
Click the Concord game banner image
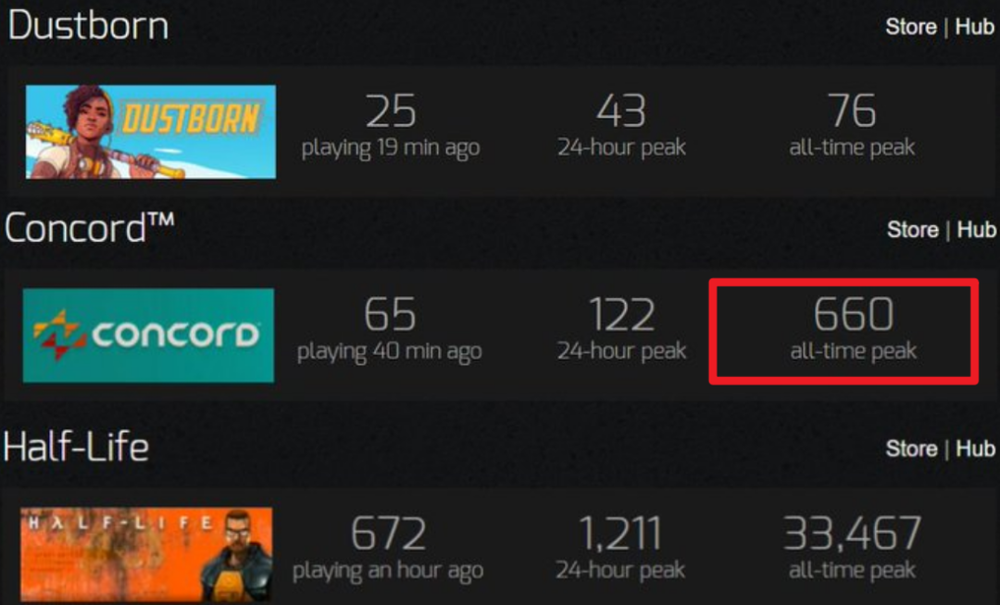(x=149, y=335)
